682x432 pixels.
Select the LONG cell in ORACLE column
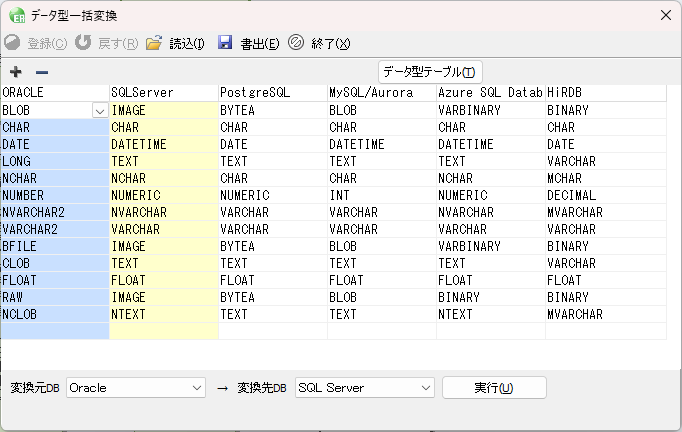[x=55, y=161]
